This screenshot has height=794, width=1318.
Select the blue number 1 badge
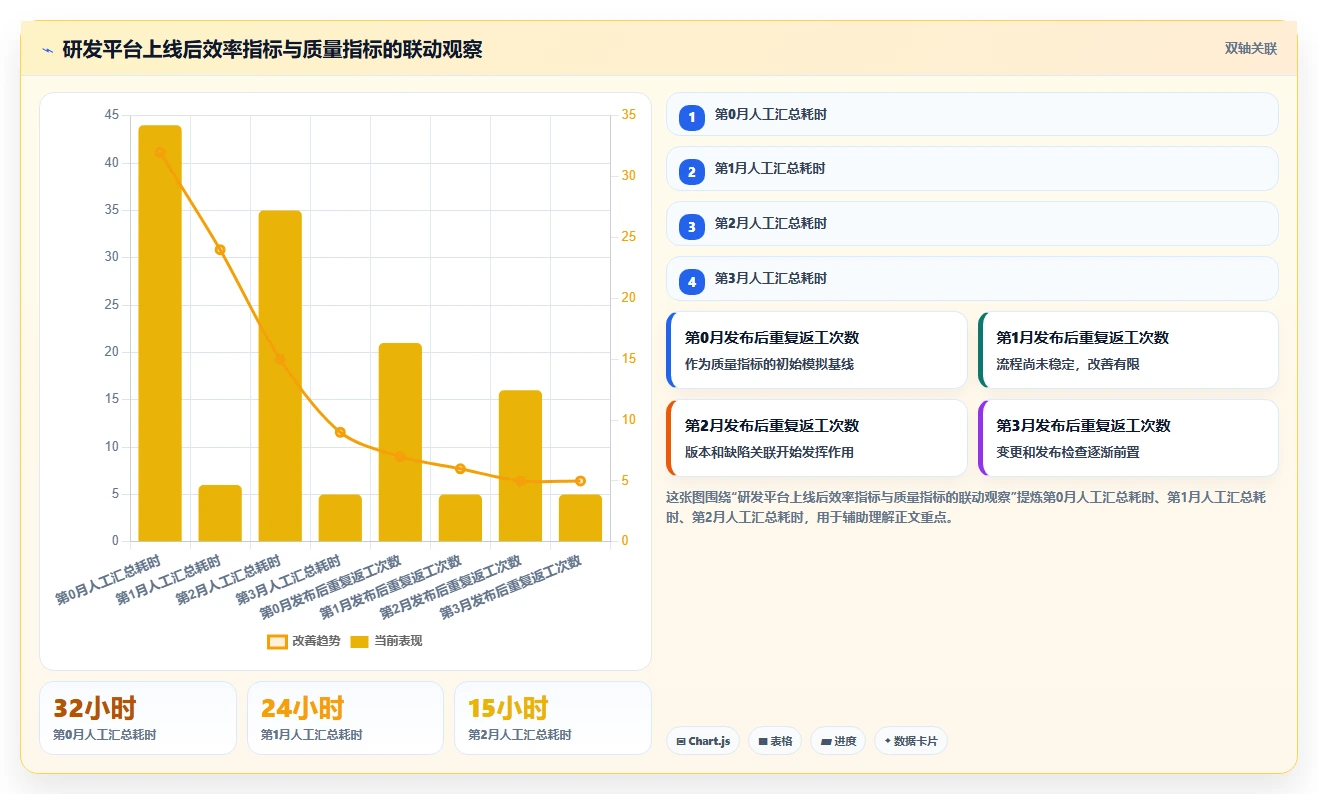click(x=691, y=118)
